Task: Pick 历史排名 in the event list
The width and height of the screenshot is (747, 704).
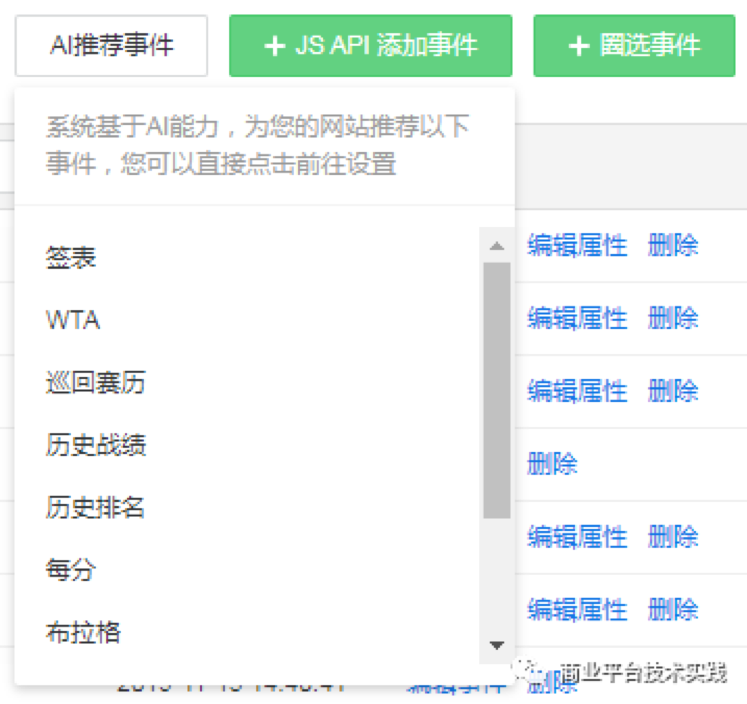Action: [x=96, y=507]
